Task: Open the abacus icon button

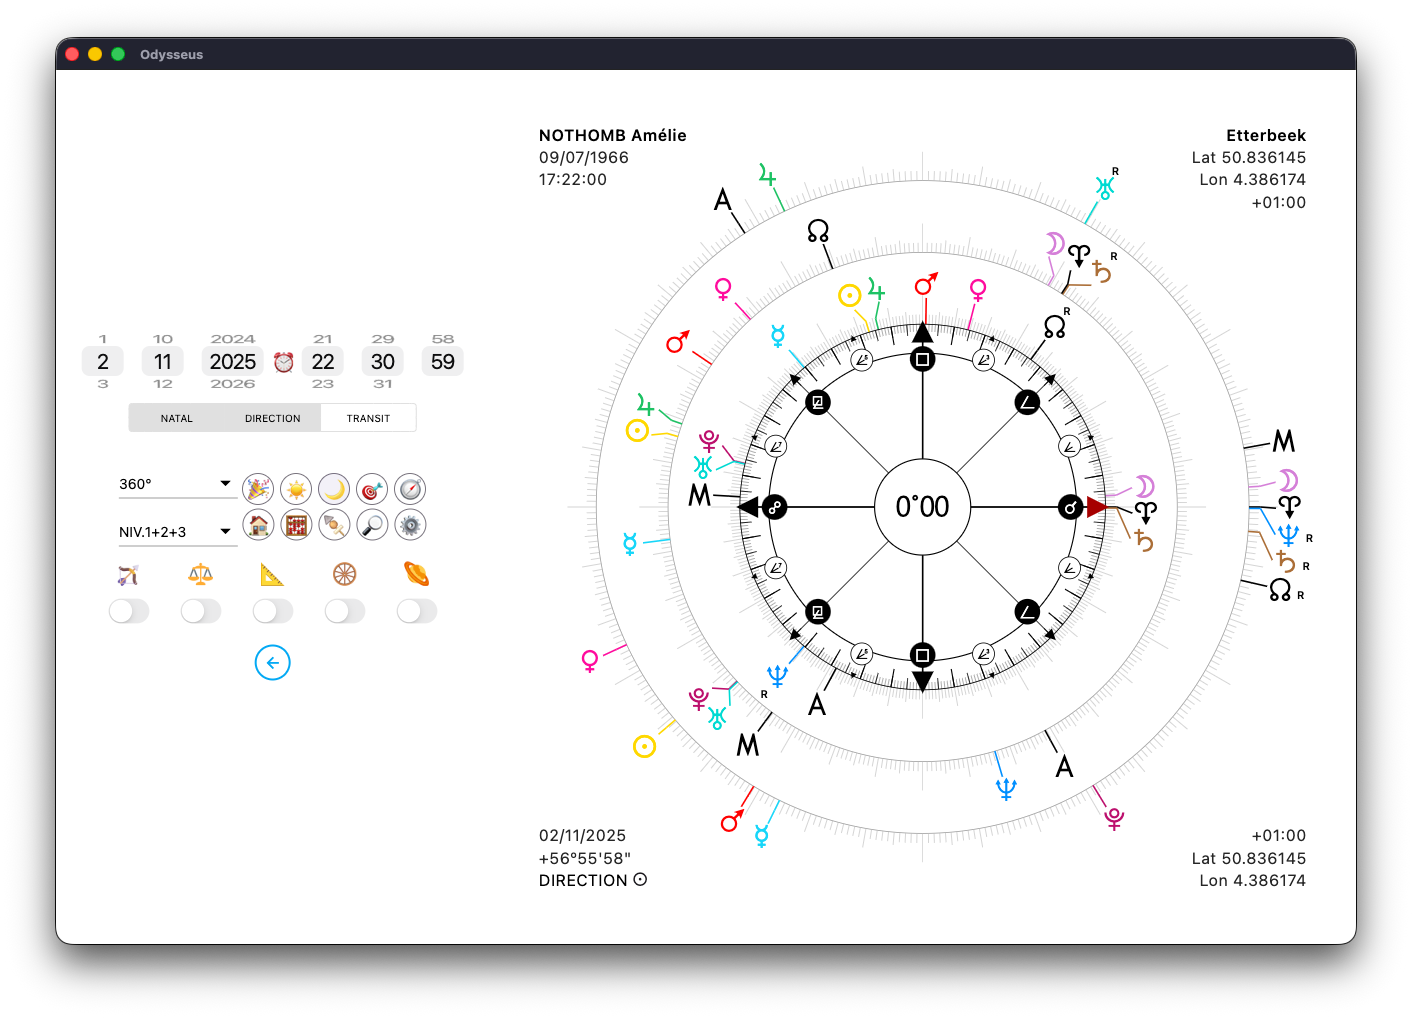Action: (x=296, y=524)
